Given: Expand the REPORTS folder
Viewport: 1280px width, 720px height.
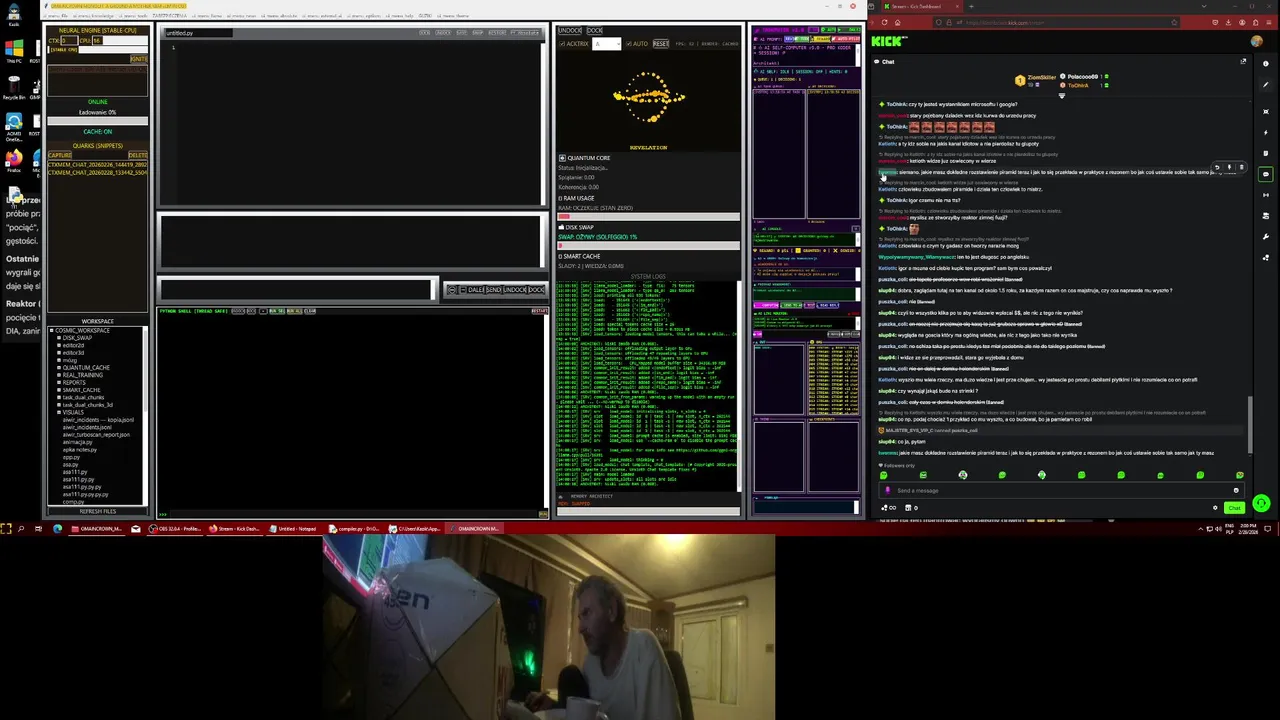Looking at the screenshot, I should tap(59, 383).
